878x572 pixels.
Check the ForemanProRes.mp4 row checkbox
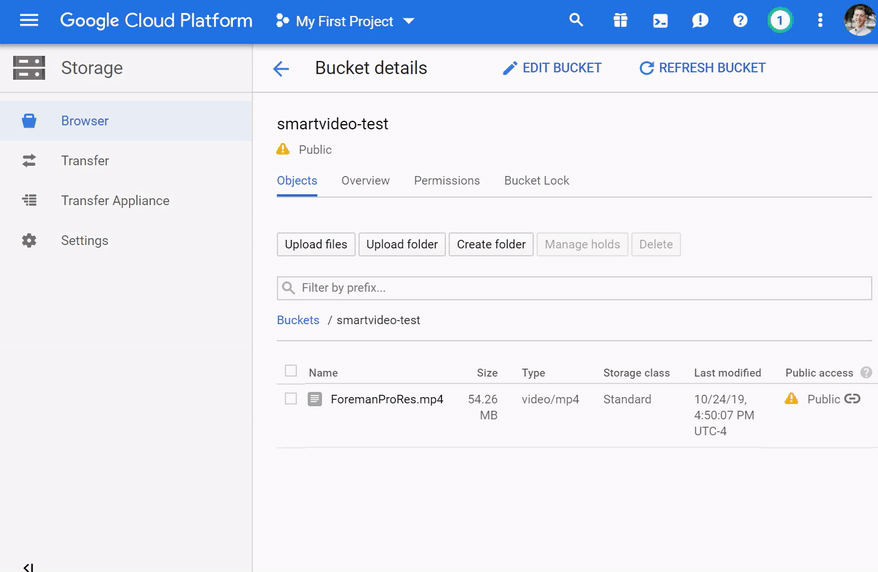(291, 399)
